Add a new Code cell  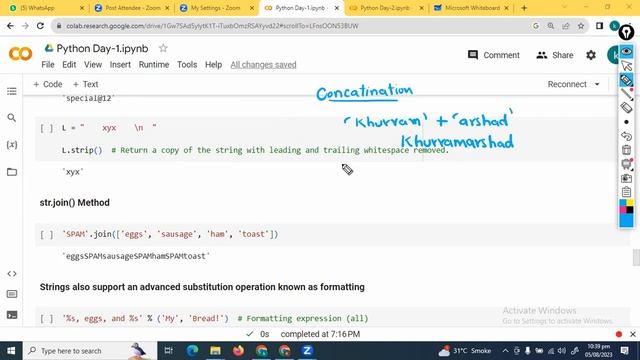48,84
